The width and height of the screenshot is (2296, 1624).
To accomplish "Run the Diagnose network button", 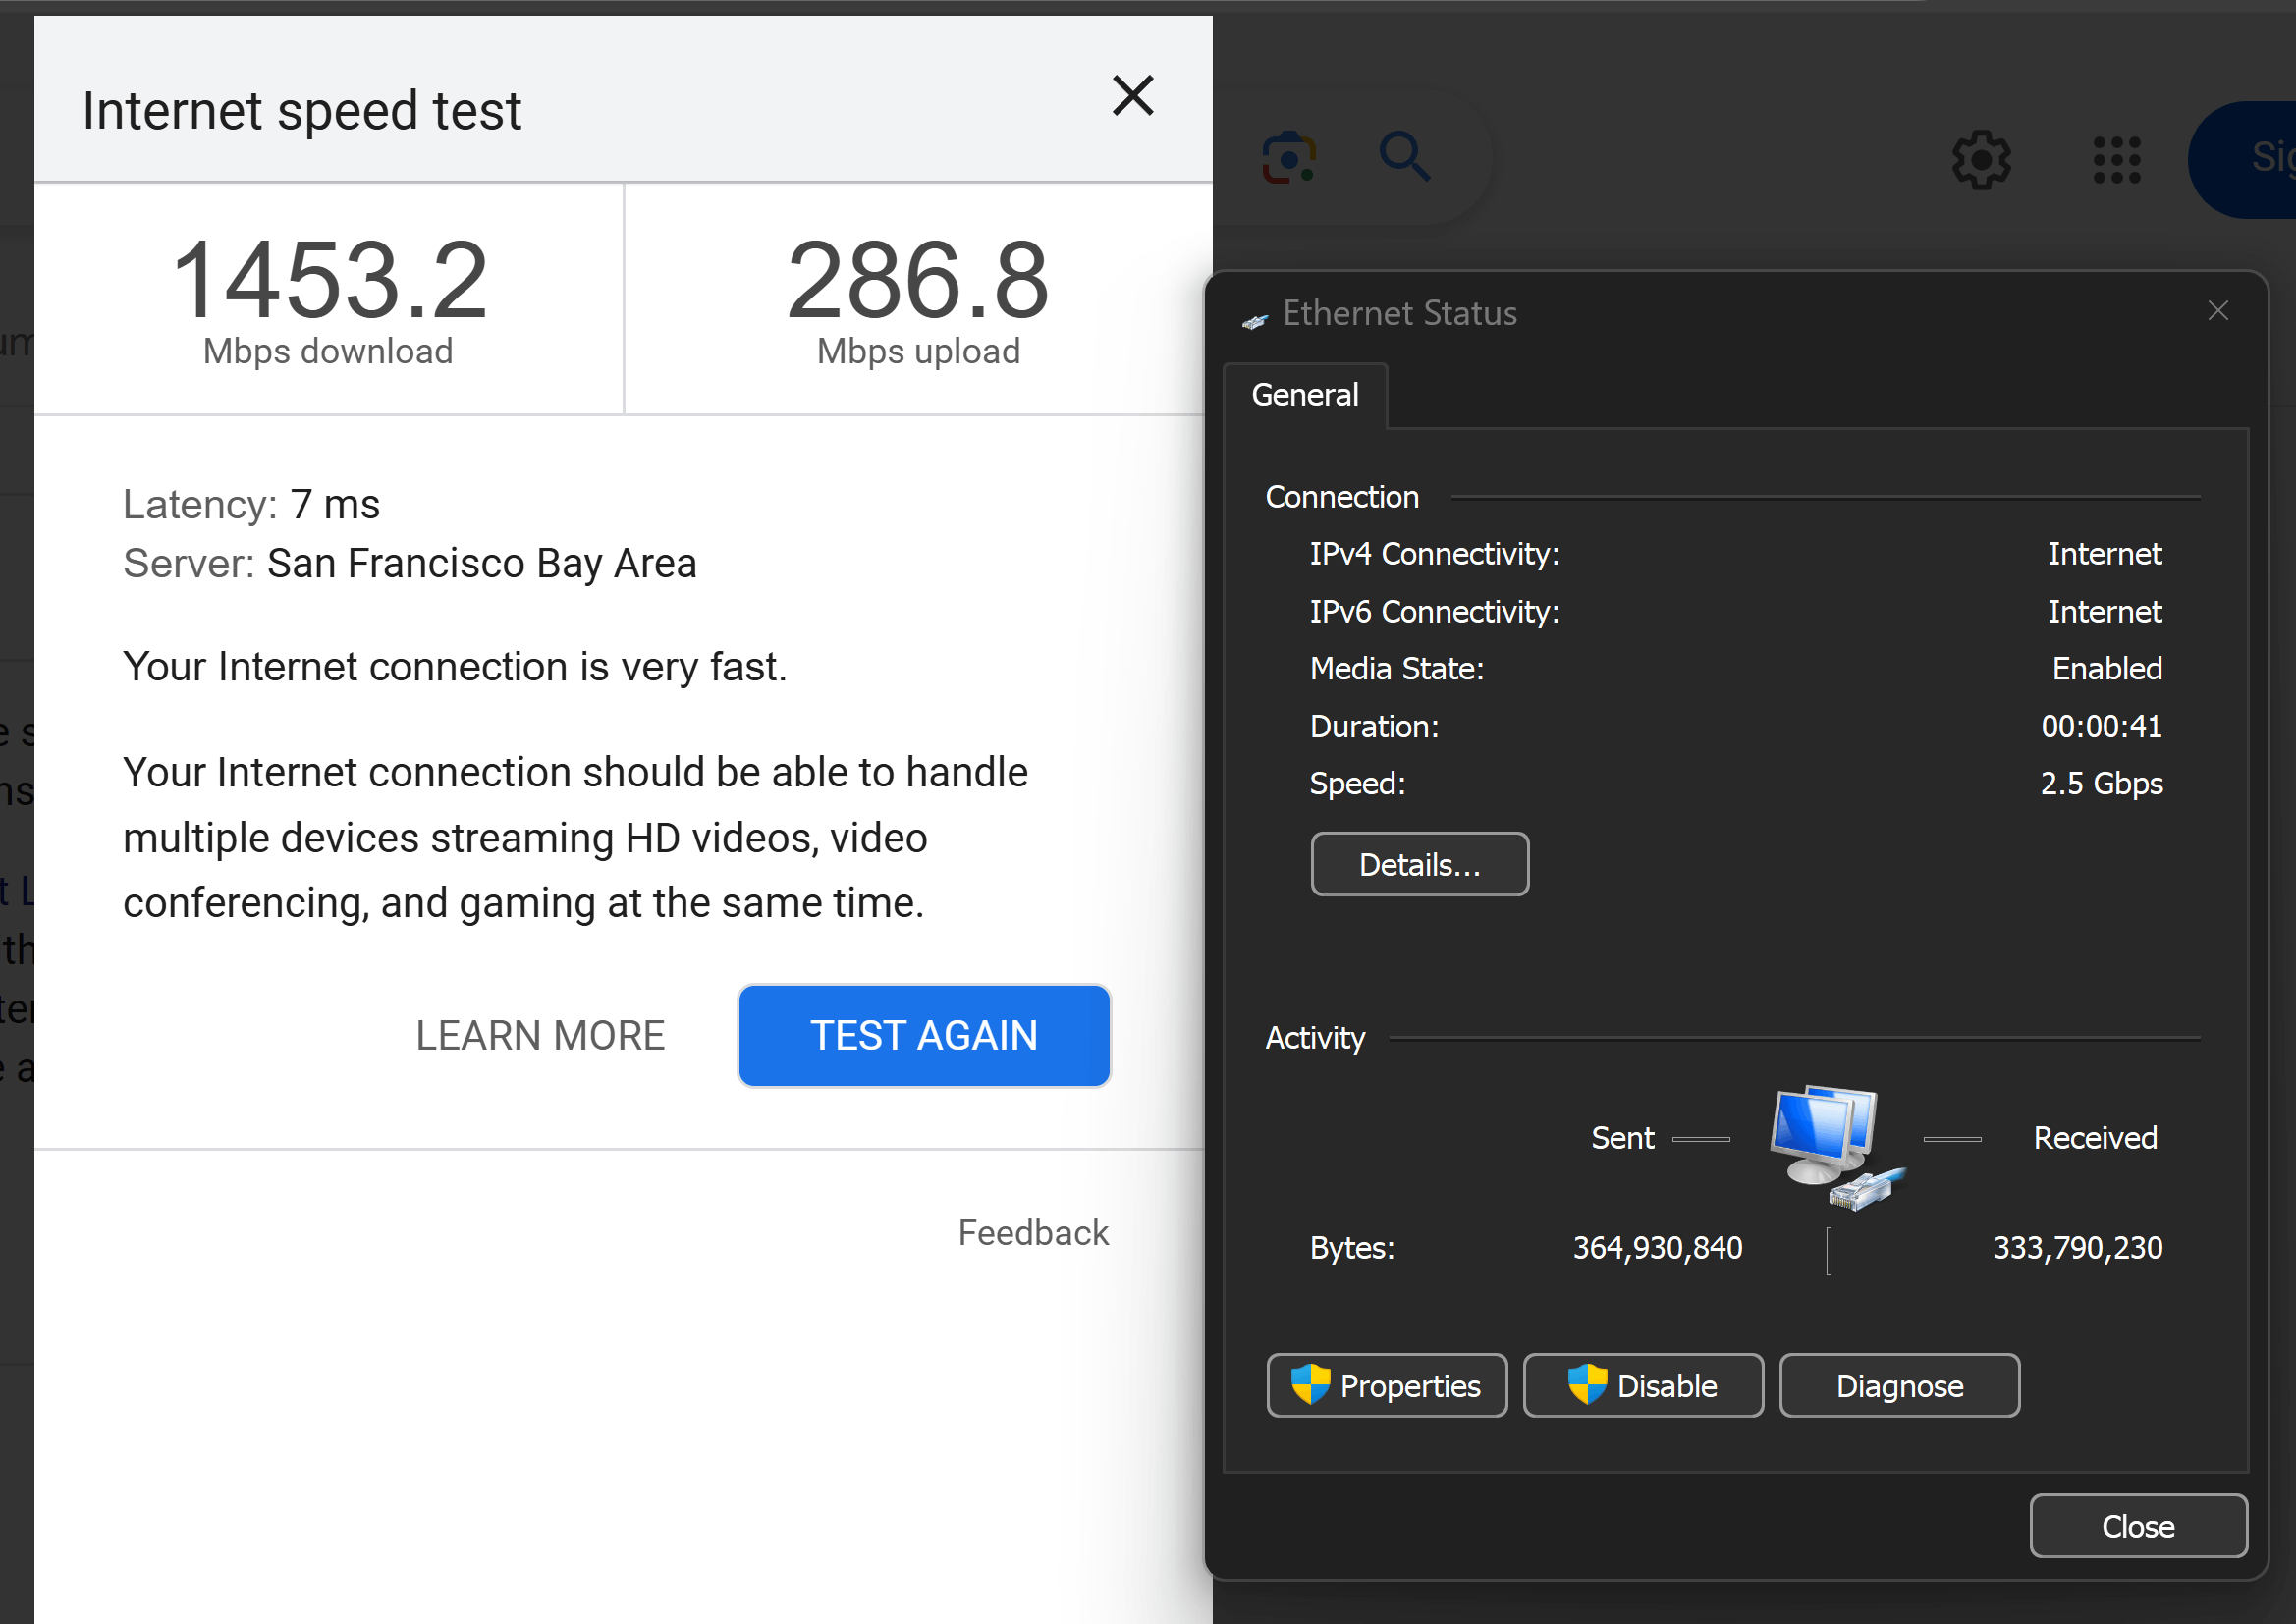I will [1898, 1385].
